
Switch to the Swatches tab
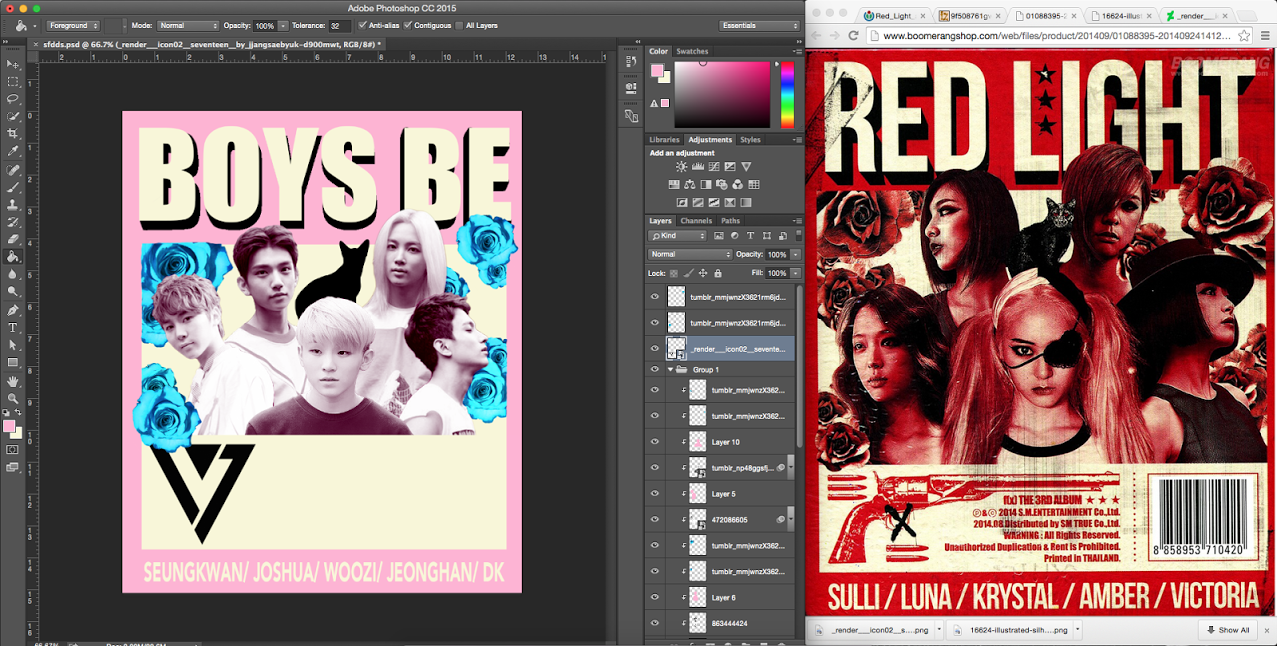tap(692, 51)
